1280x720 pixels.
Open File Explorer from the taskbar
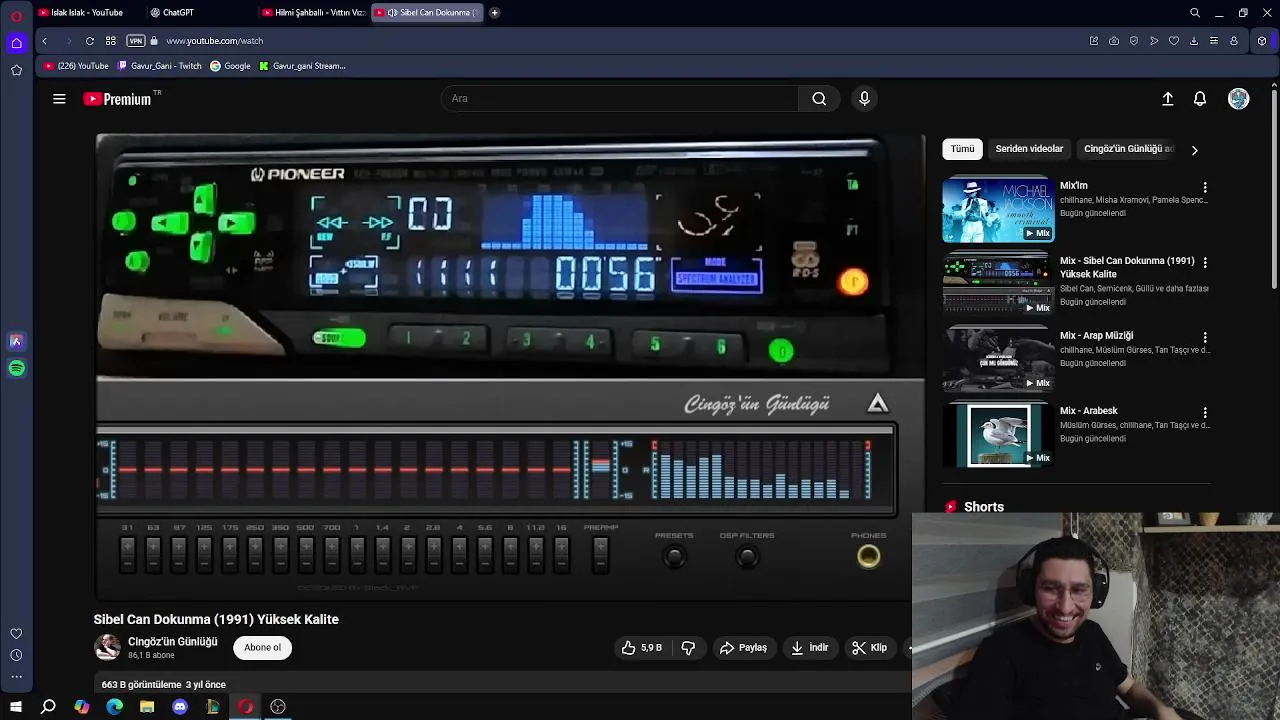click(x=147, y=707)
